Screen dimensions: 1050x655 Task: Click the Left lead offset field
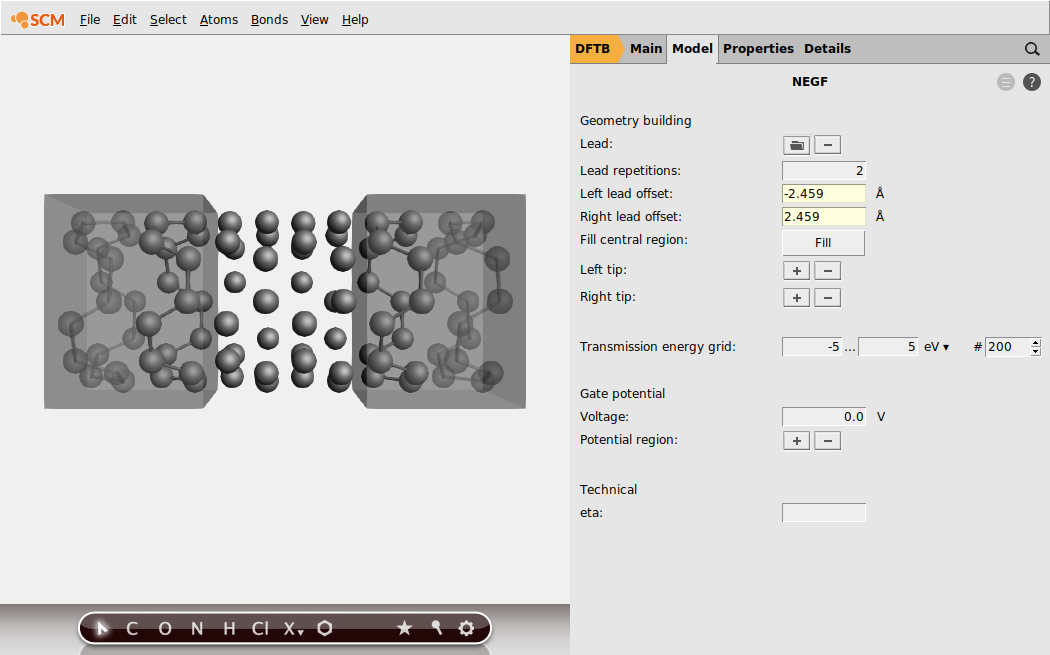[x=823, y=193]
